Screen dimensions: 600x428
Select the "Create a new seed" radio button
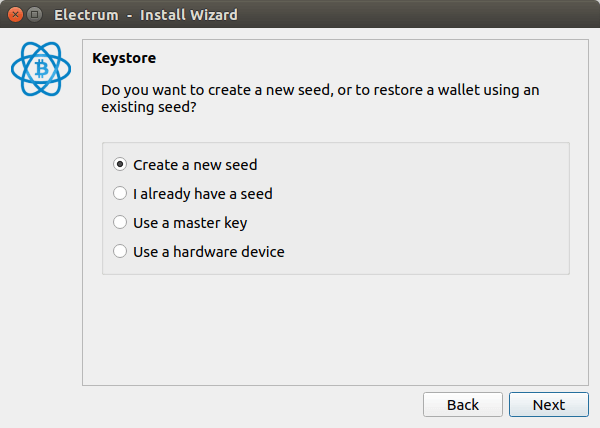point(121,165)
